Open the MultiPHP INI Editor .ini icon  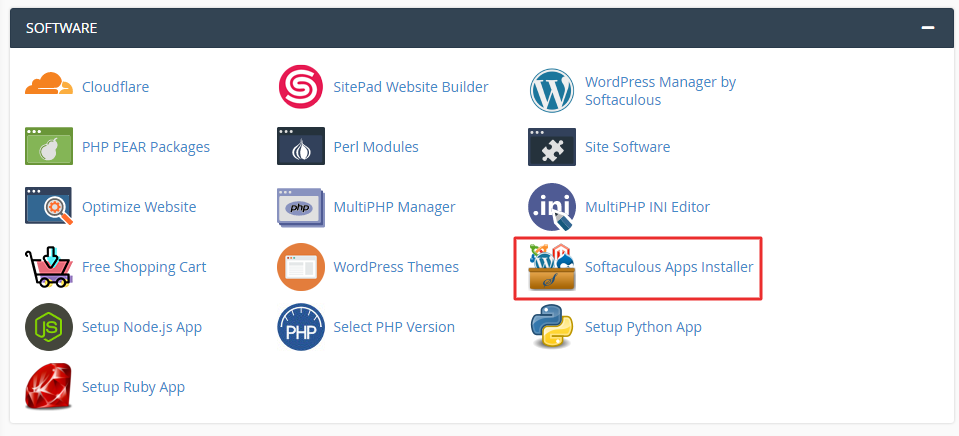pos(552,207)
